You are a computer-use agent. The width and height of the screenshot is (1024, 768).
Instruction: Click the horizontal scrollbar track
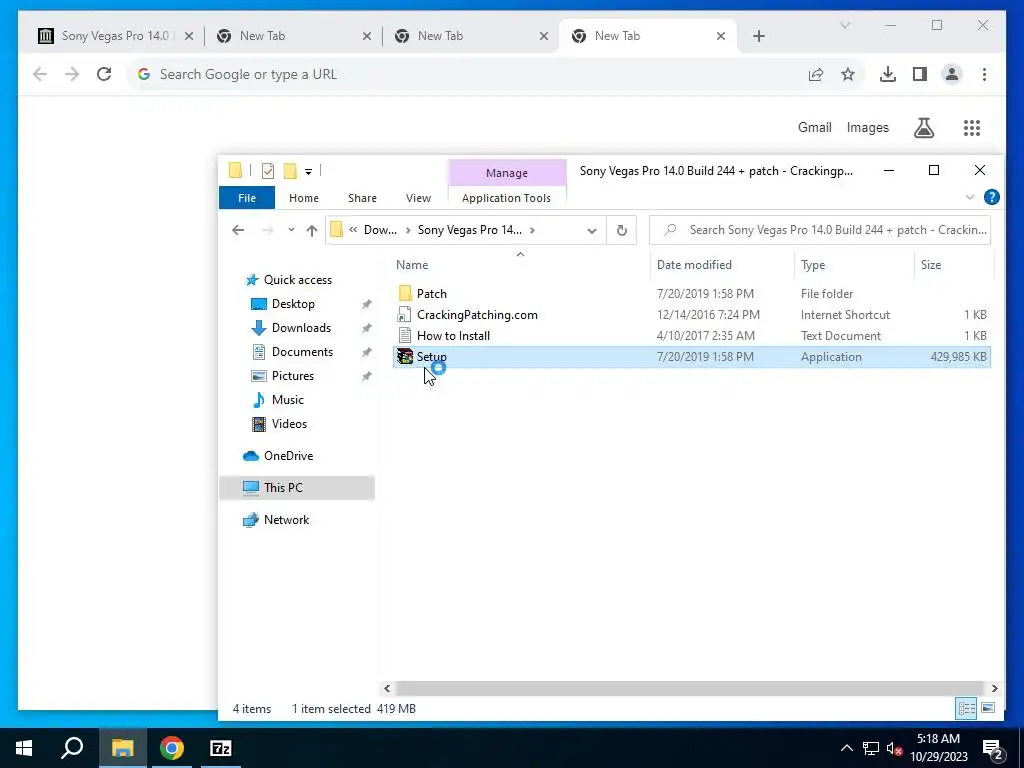[x=689, y=688]
